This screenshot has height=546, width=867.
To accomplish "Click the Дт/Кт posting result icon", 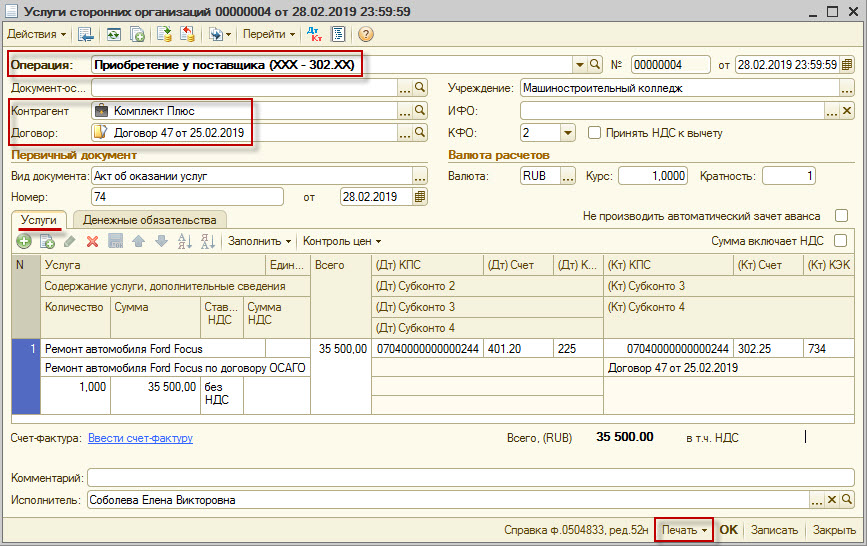I will click(314, 34).
